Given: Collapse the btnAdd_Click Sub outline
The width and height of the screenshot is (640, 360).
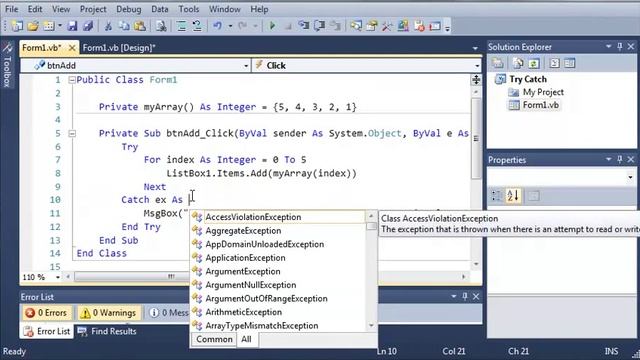Looking at the screenshot, I should (72, 133).
